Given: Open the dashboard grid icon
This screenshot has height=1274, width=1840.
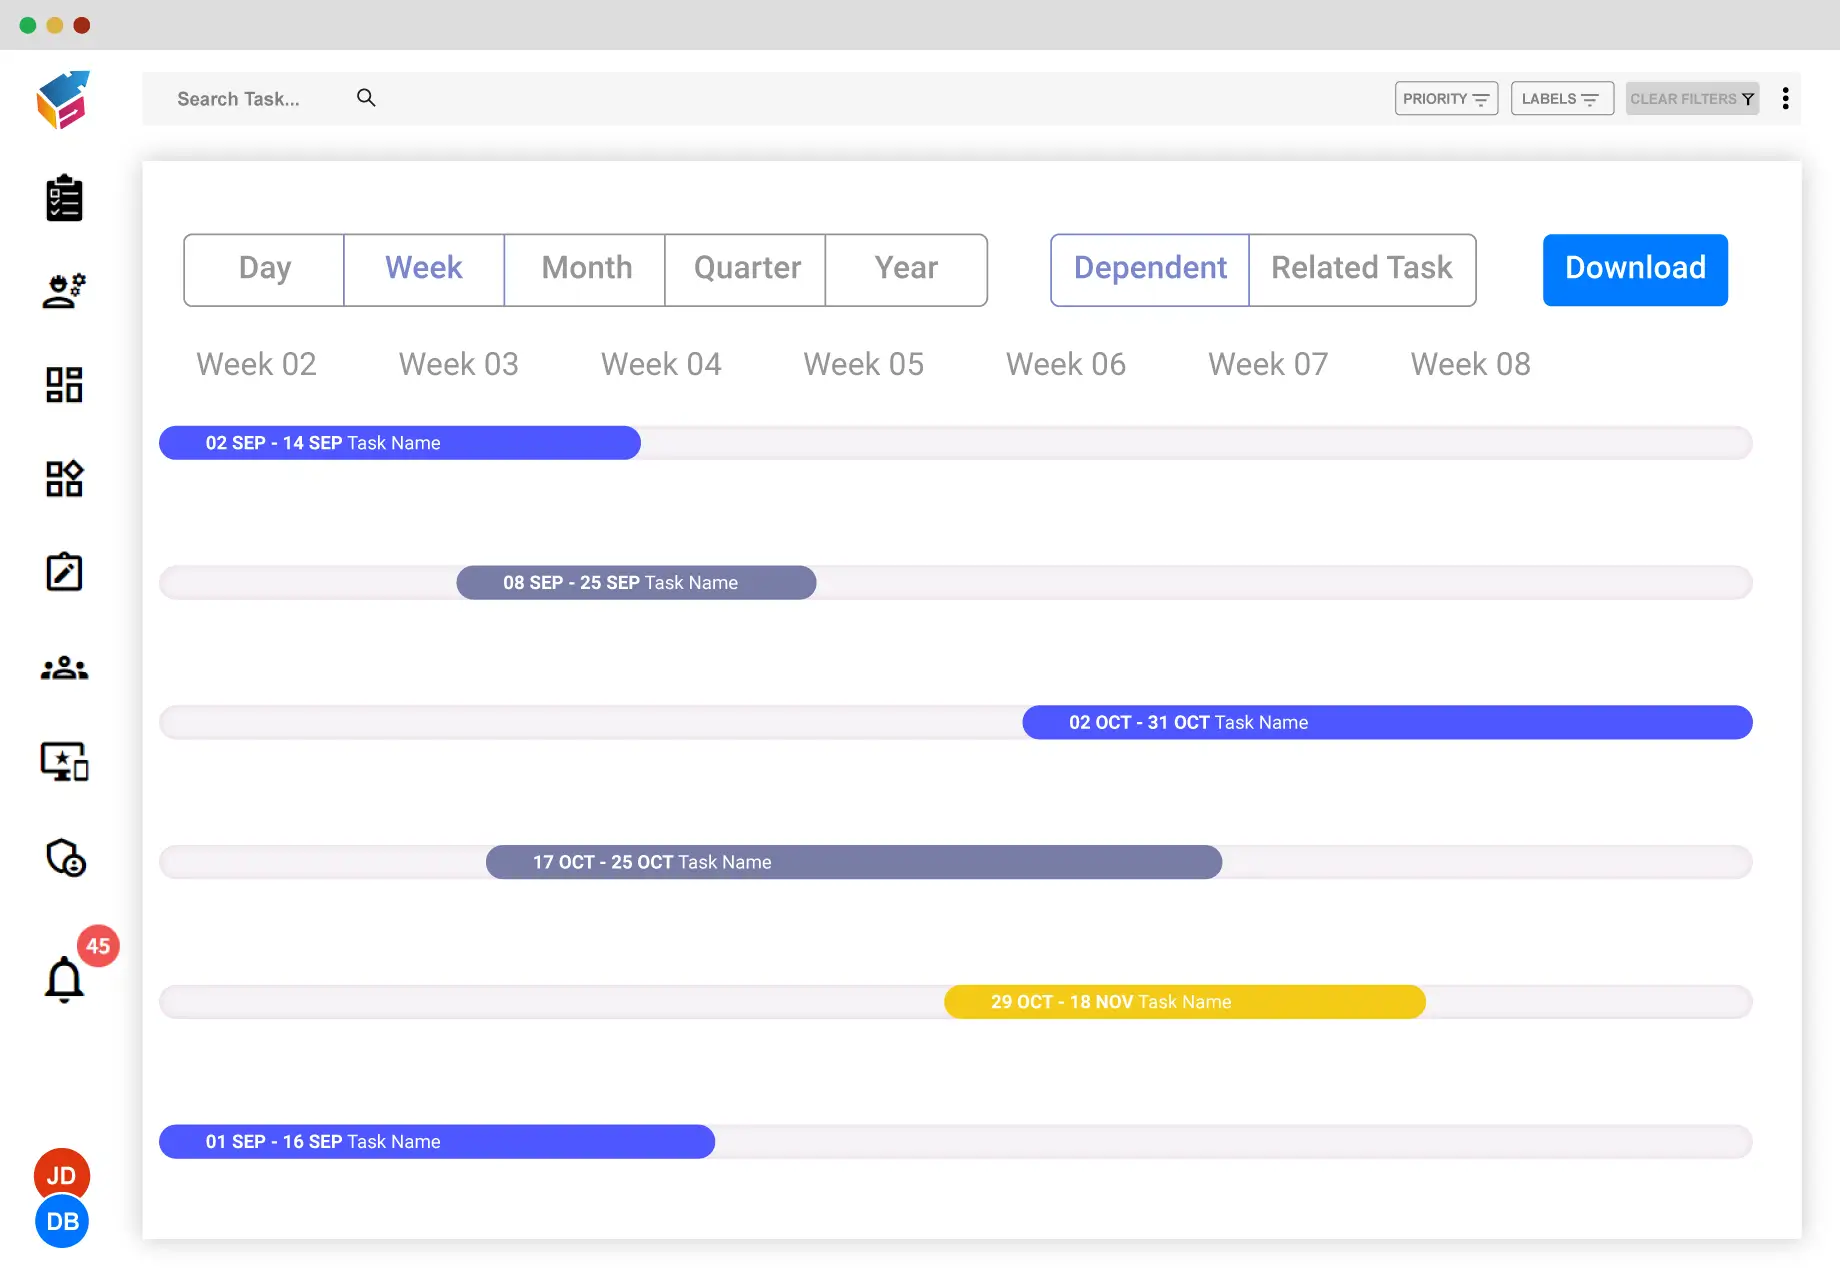Looking at the screenshot, I should point(64,385).
